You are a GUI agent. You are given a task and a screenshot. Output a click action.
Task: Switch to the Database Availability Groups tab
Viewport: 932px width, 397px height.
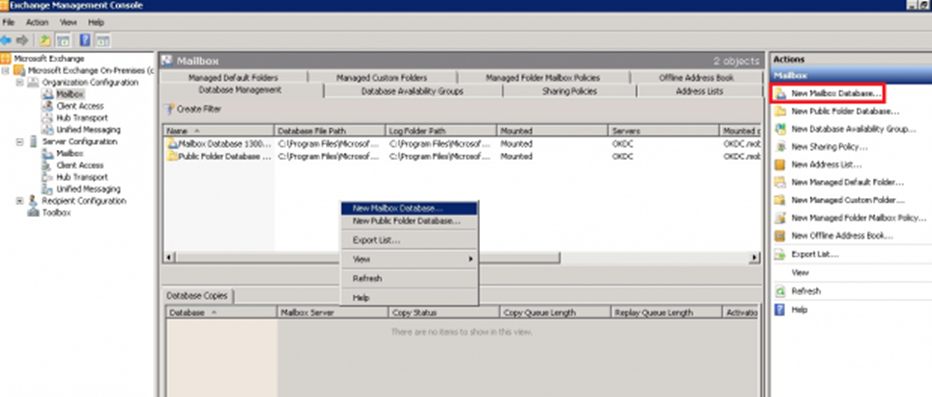pyautogui.click(x=413, y=91)
